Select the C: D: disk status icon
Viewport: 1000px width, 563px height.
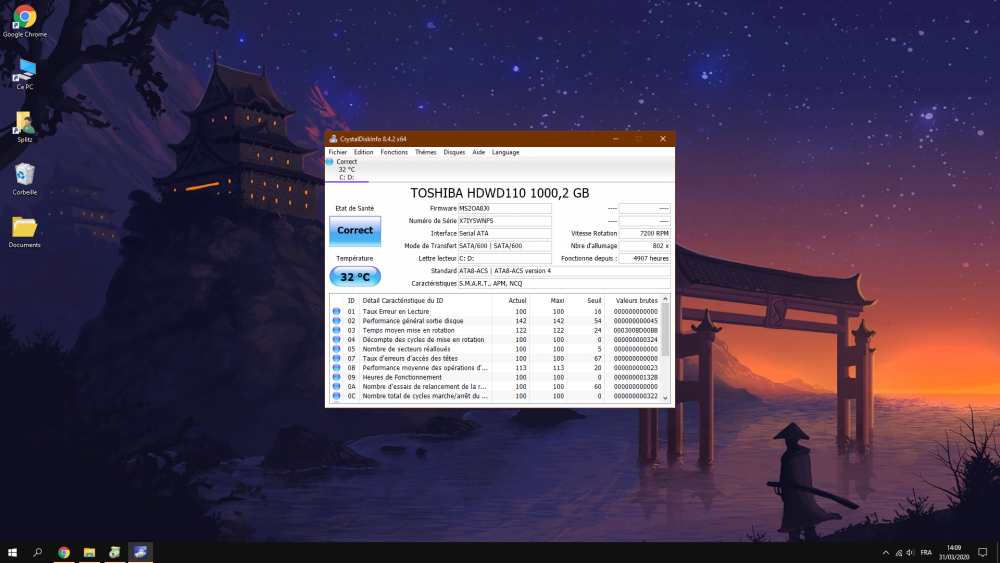coord(331,162)
